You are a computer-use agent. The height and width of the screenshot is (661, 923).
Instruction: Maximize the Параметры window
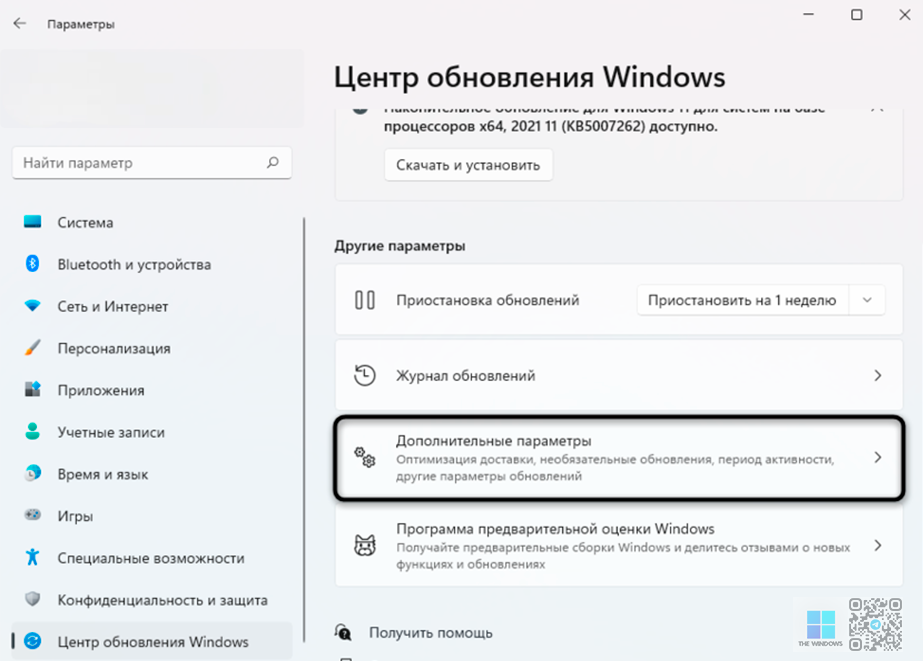click(857, 14)
